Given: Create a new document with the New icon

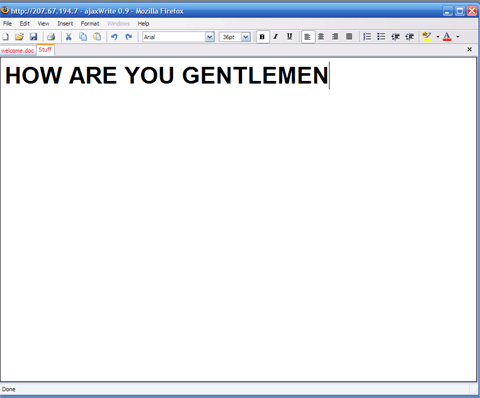Looking at the screenshot, I should [5, 37].
